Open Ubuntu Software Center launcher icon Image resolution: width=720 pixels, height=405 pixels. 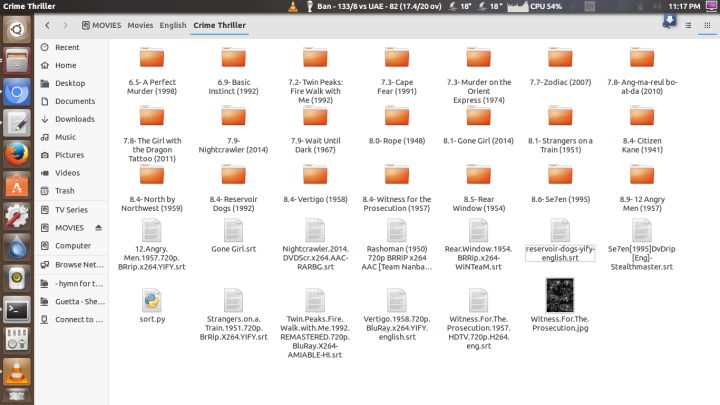(17, 185)
